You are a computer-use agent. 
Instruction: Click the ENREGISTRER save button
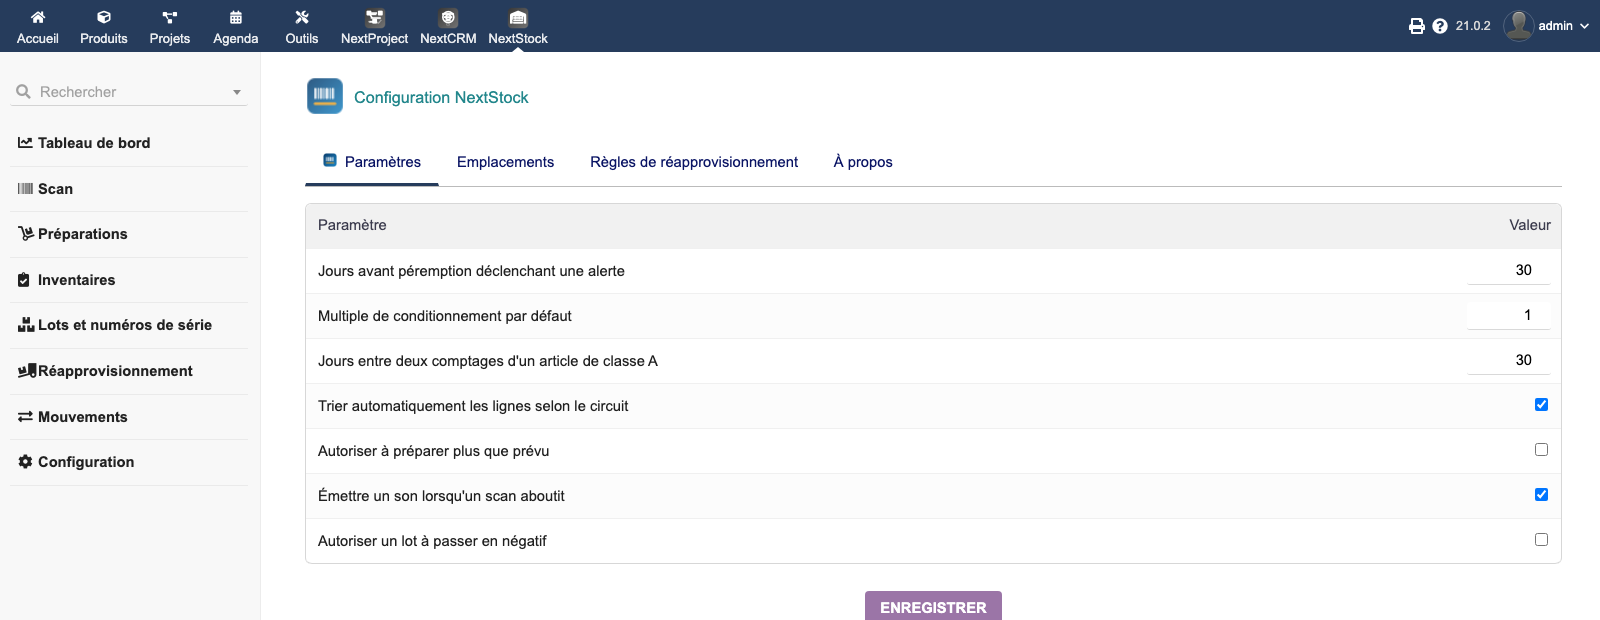tap(933, 607)
